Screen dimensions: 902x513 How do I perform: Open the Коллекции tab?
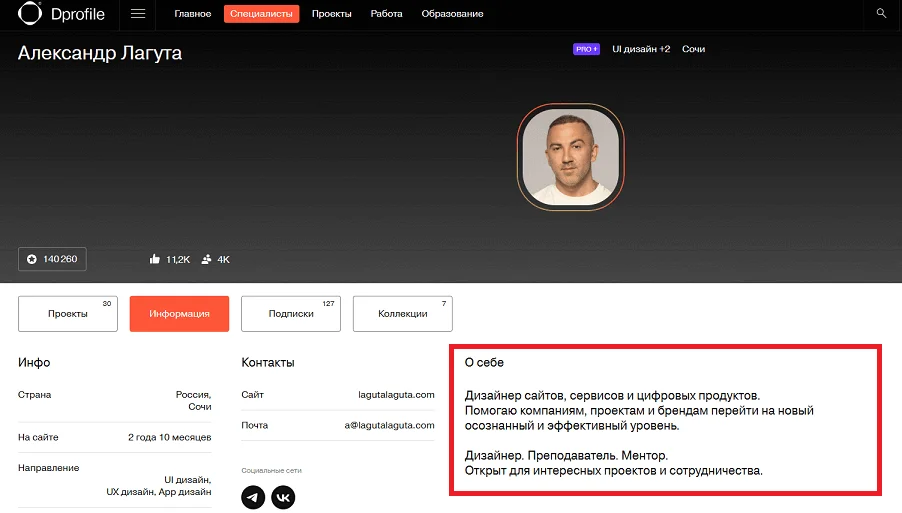coord(402,314)
